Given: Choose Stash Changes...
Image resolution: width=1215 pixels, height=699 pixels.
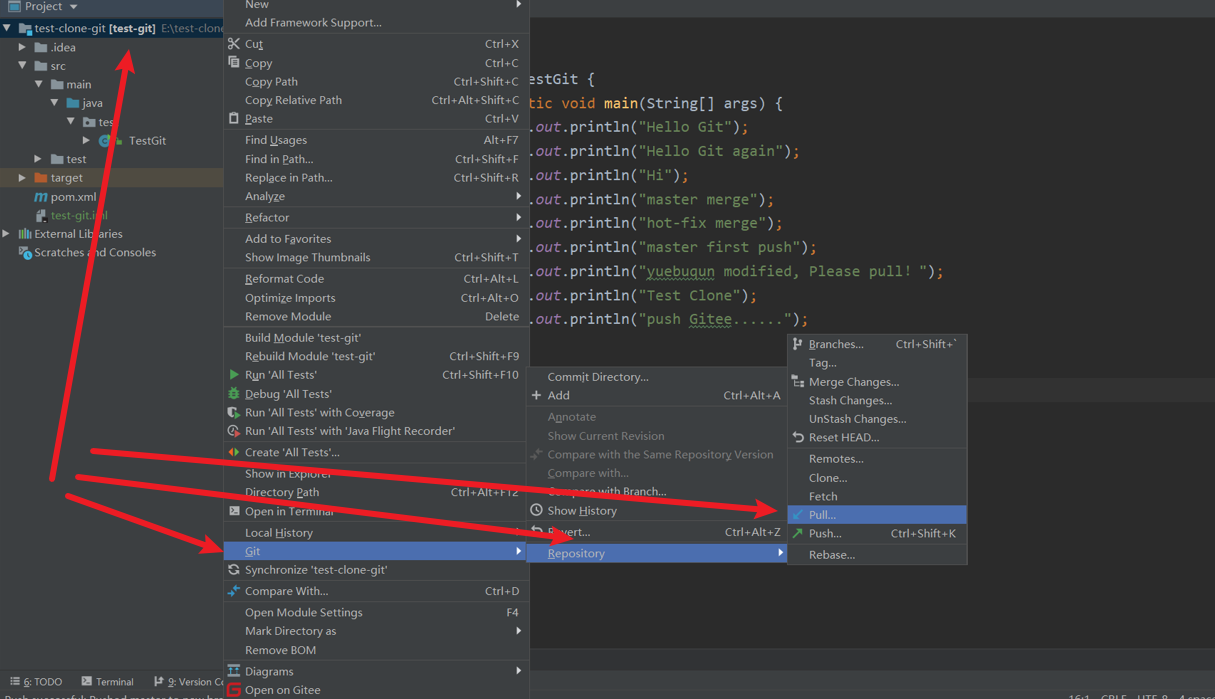Looking at the screenshot, I should [x=877, y=400].
